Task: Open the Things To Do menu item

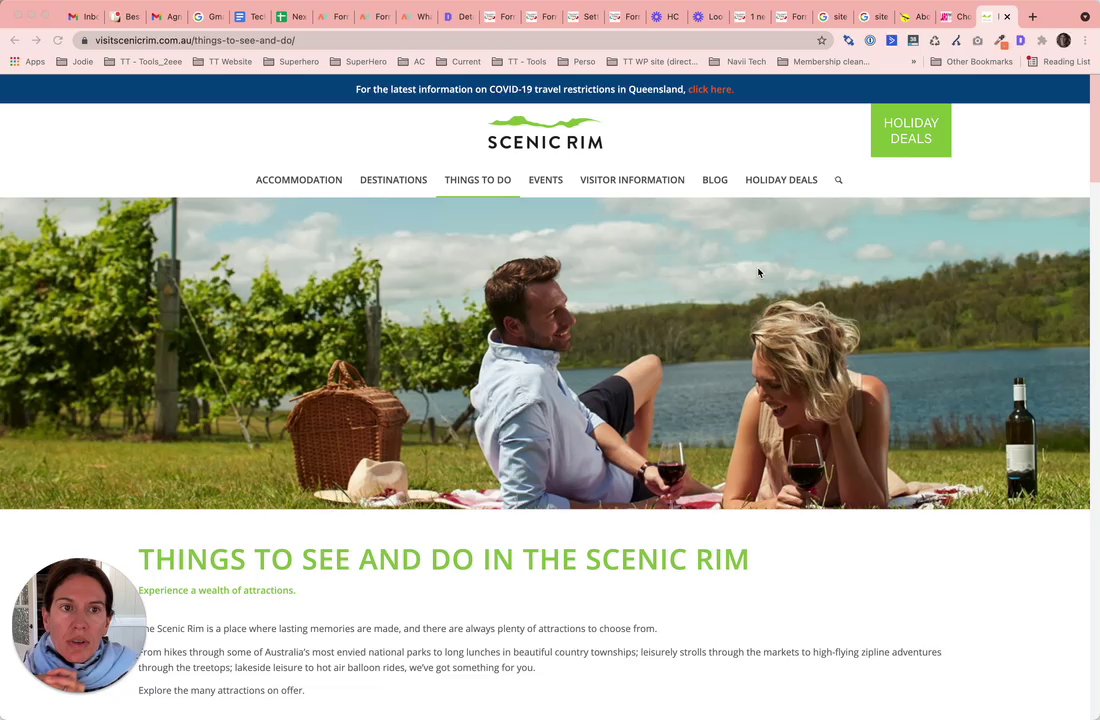Action: (478, 180)
